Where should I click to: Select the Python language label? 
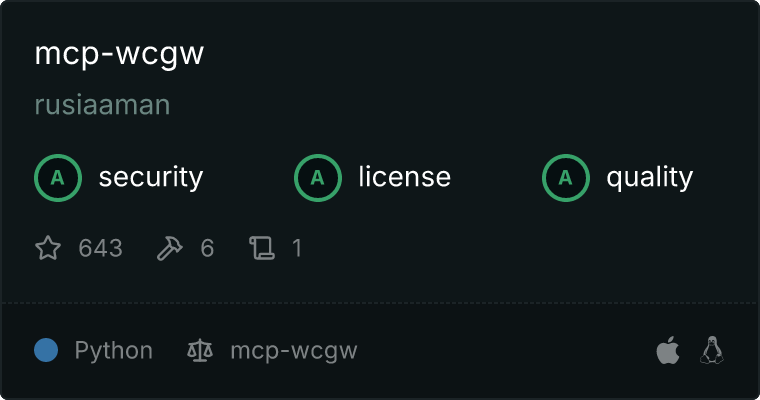click(x=113, y=351)
